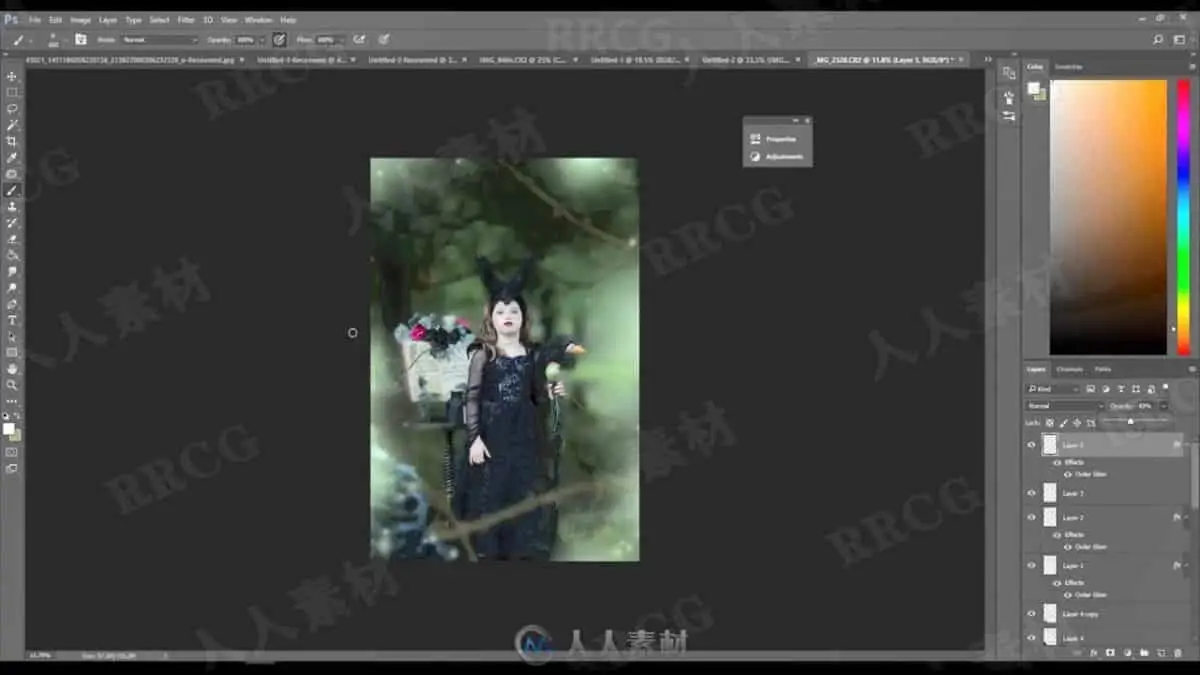Click the layer opacity slider track

(x=1135, y=420)
